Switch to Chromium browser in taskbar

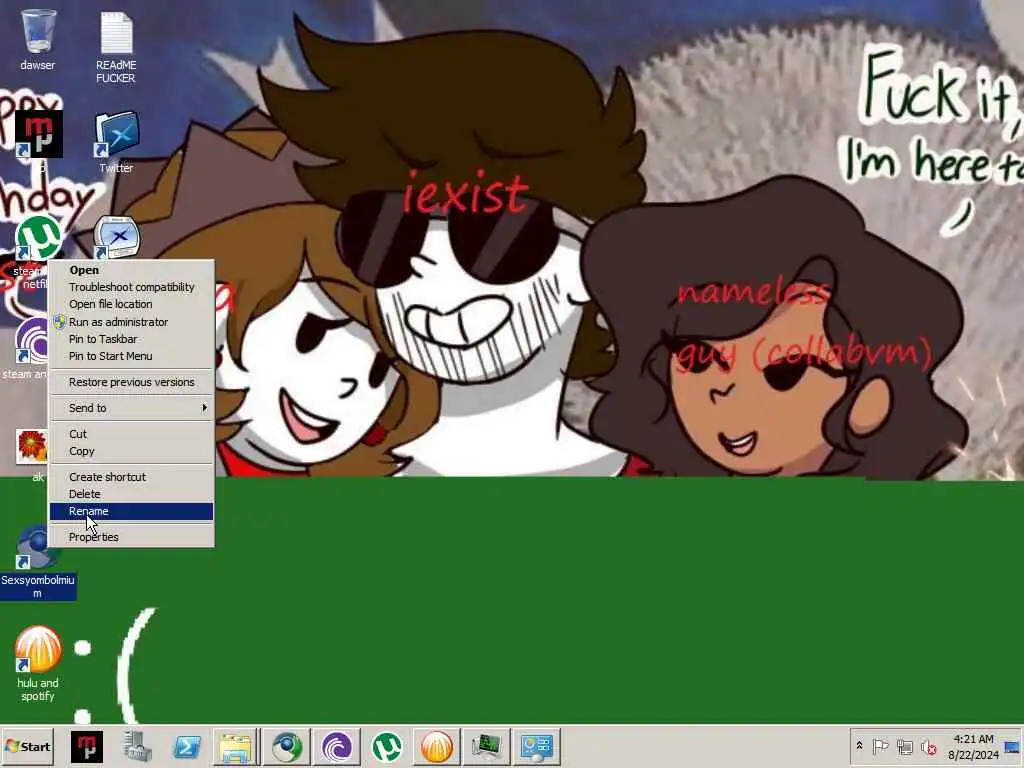(x=287, y=746)
